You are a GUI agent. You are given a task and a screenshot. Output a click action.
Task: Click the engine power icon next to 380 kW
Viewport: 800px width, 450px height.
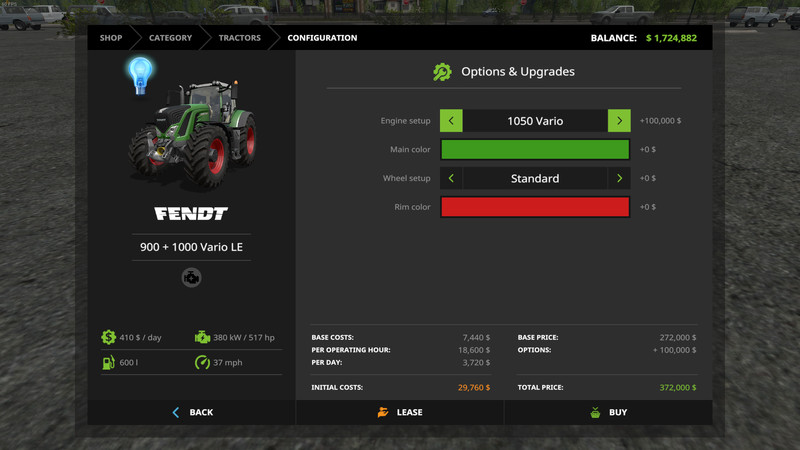click(x=202, y=338)
